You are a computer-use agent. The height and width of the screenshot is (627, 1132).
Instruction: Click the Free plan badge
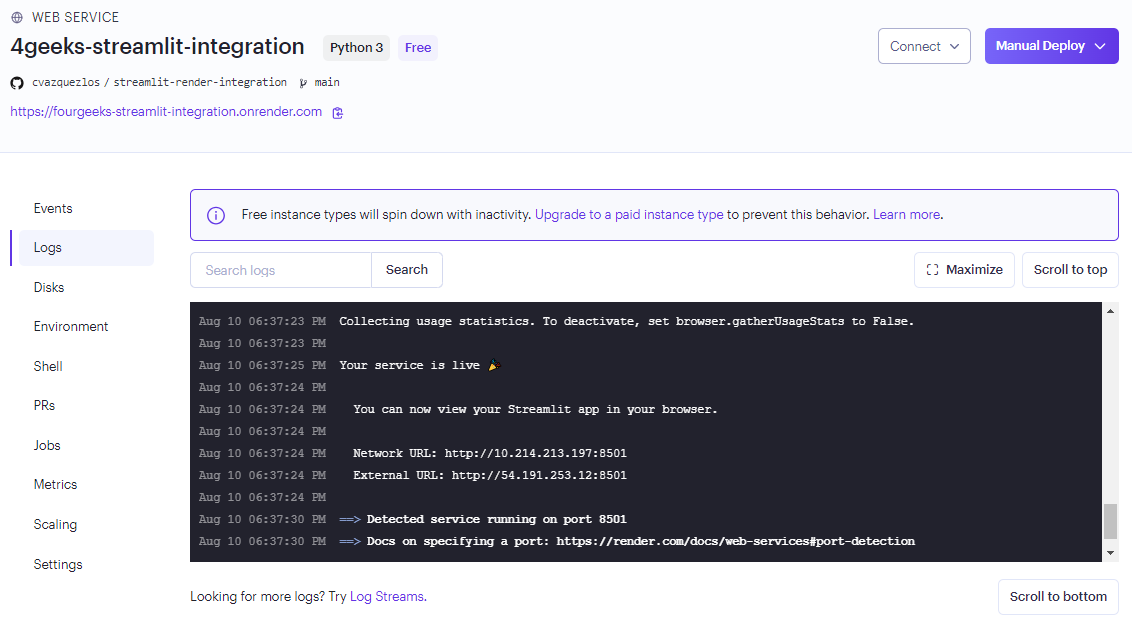point(418,48)
